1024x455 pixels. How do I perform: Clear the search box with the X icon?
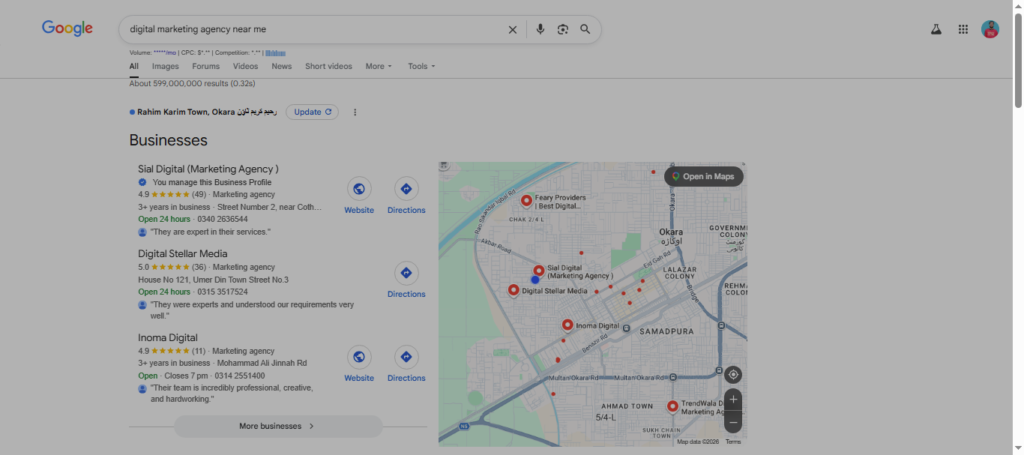[513, 29]
